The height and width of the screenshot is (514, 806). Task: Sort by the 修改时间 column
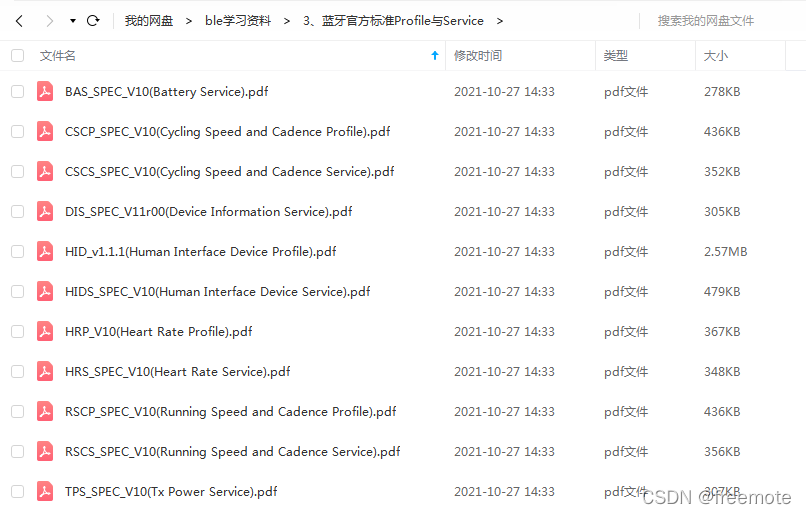pos(478,56)
